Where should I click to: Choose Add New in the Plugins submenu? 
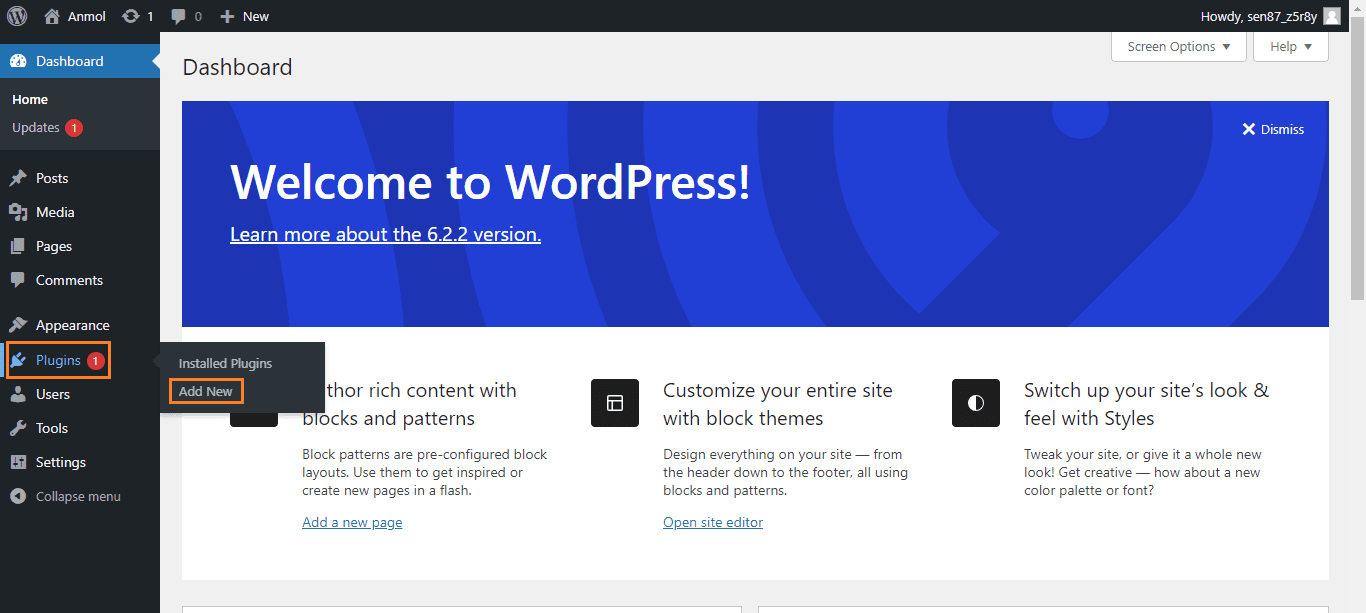coord(205,391)
